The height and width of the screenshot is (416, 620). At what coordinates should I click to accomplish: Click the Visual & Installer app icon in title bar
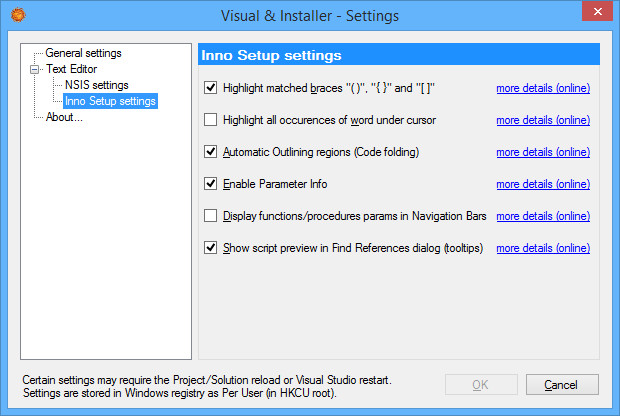tap(18, 15)
